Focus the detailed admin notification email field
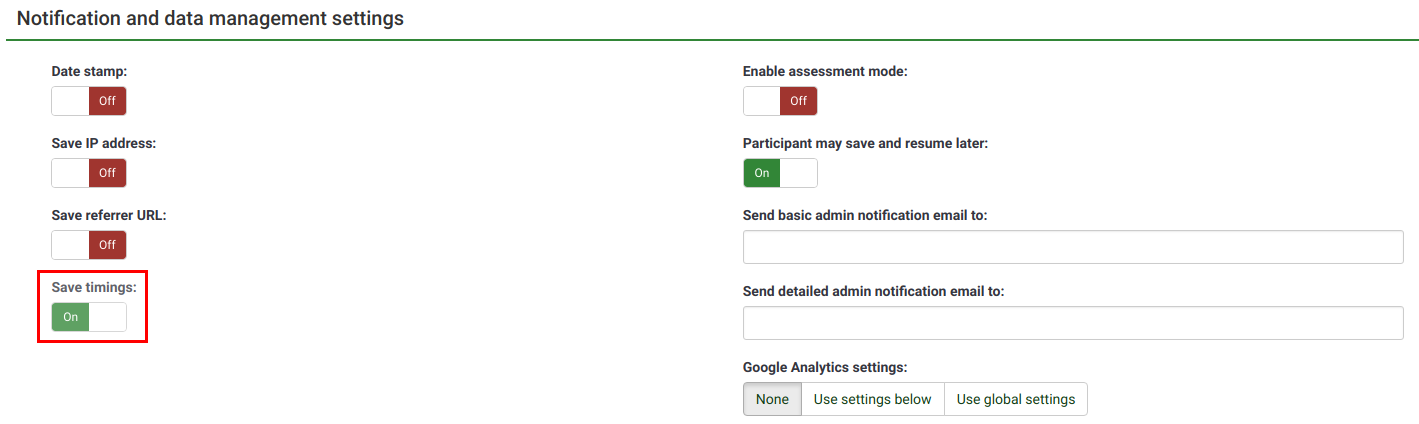This screenshot has width=1419, height=424. [x=1073, y=323]
